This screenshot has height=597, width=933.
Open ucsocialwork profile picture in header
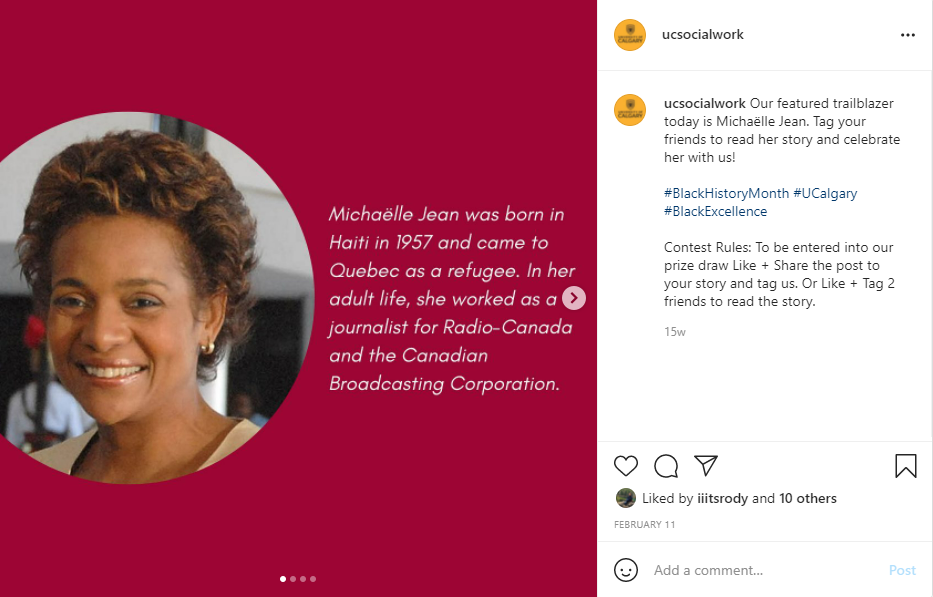[630, 35]
